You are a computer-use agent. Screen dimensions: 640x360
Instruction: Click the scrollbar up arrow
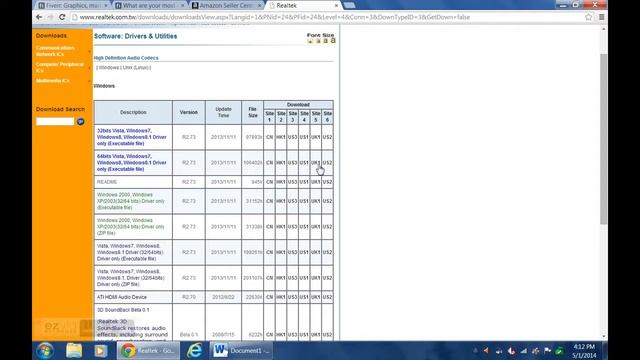604,29
